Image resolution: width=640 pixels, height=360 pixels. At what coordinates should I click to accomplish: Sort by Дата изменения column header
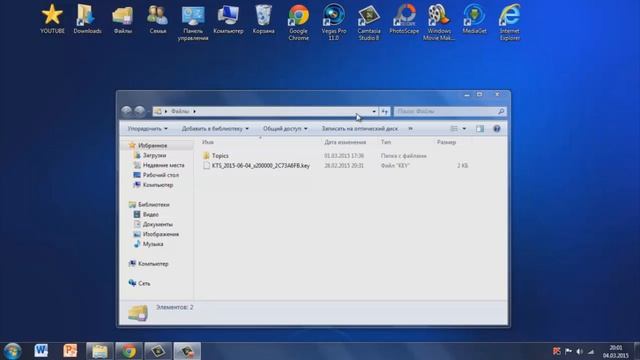pyautogui.click(x=345, y=142)
